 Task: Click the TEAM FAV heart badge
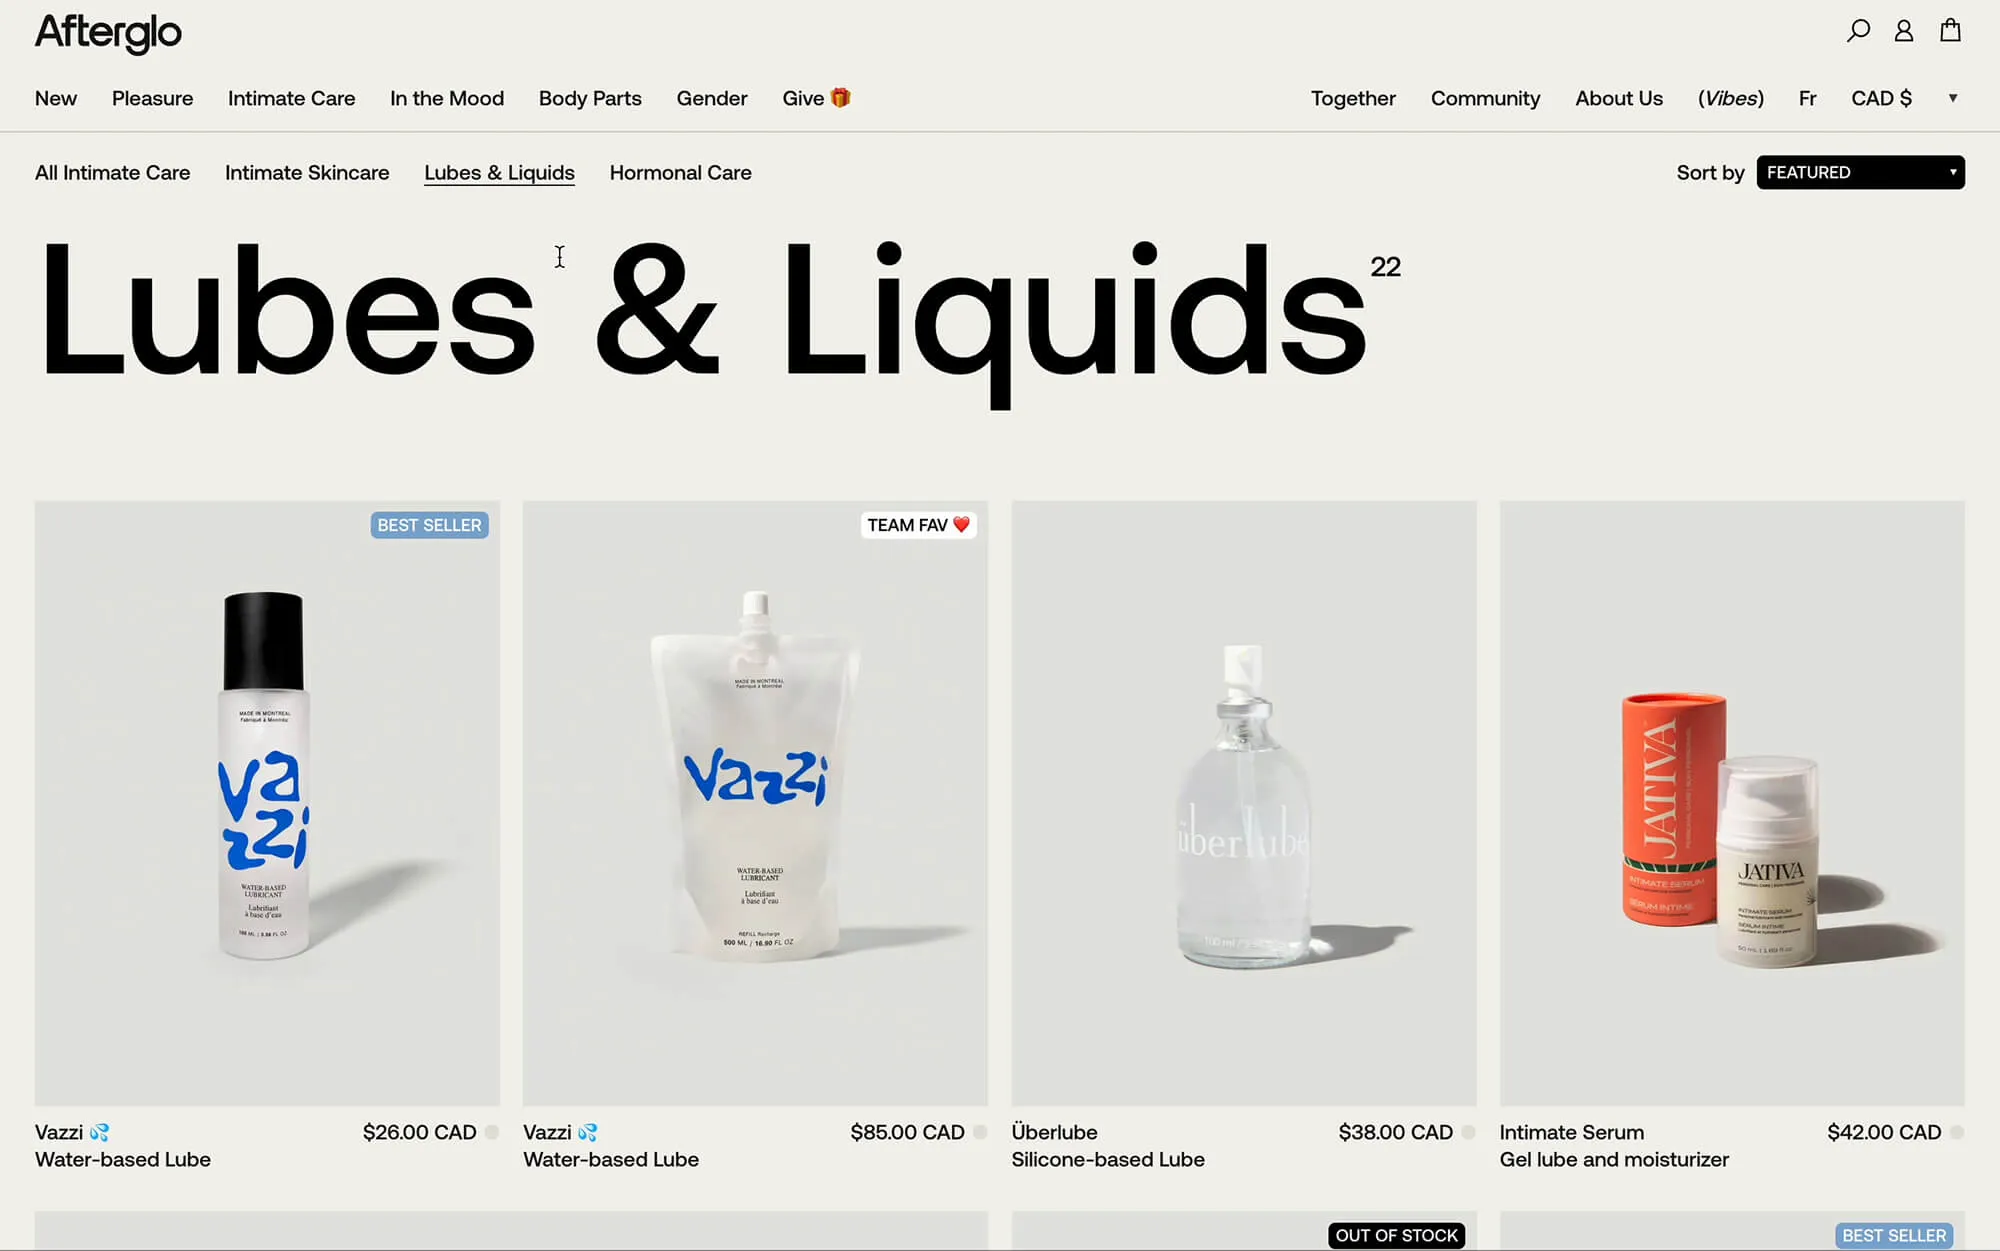coord(918,525)
